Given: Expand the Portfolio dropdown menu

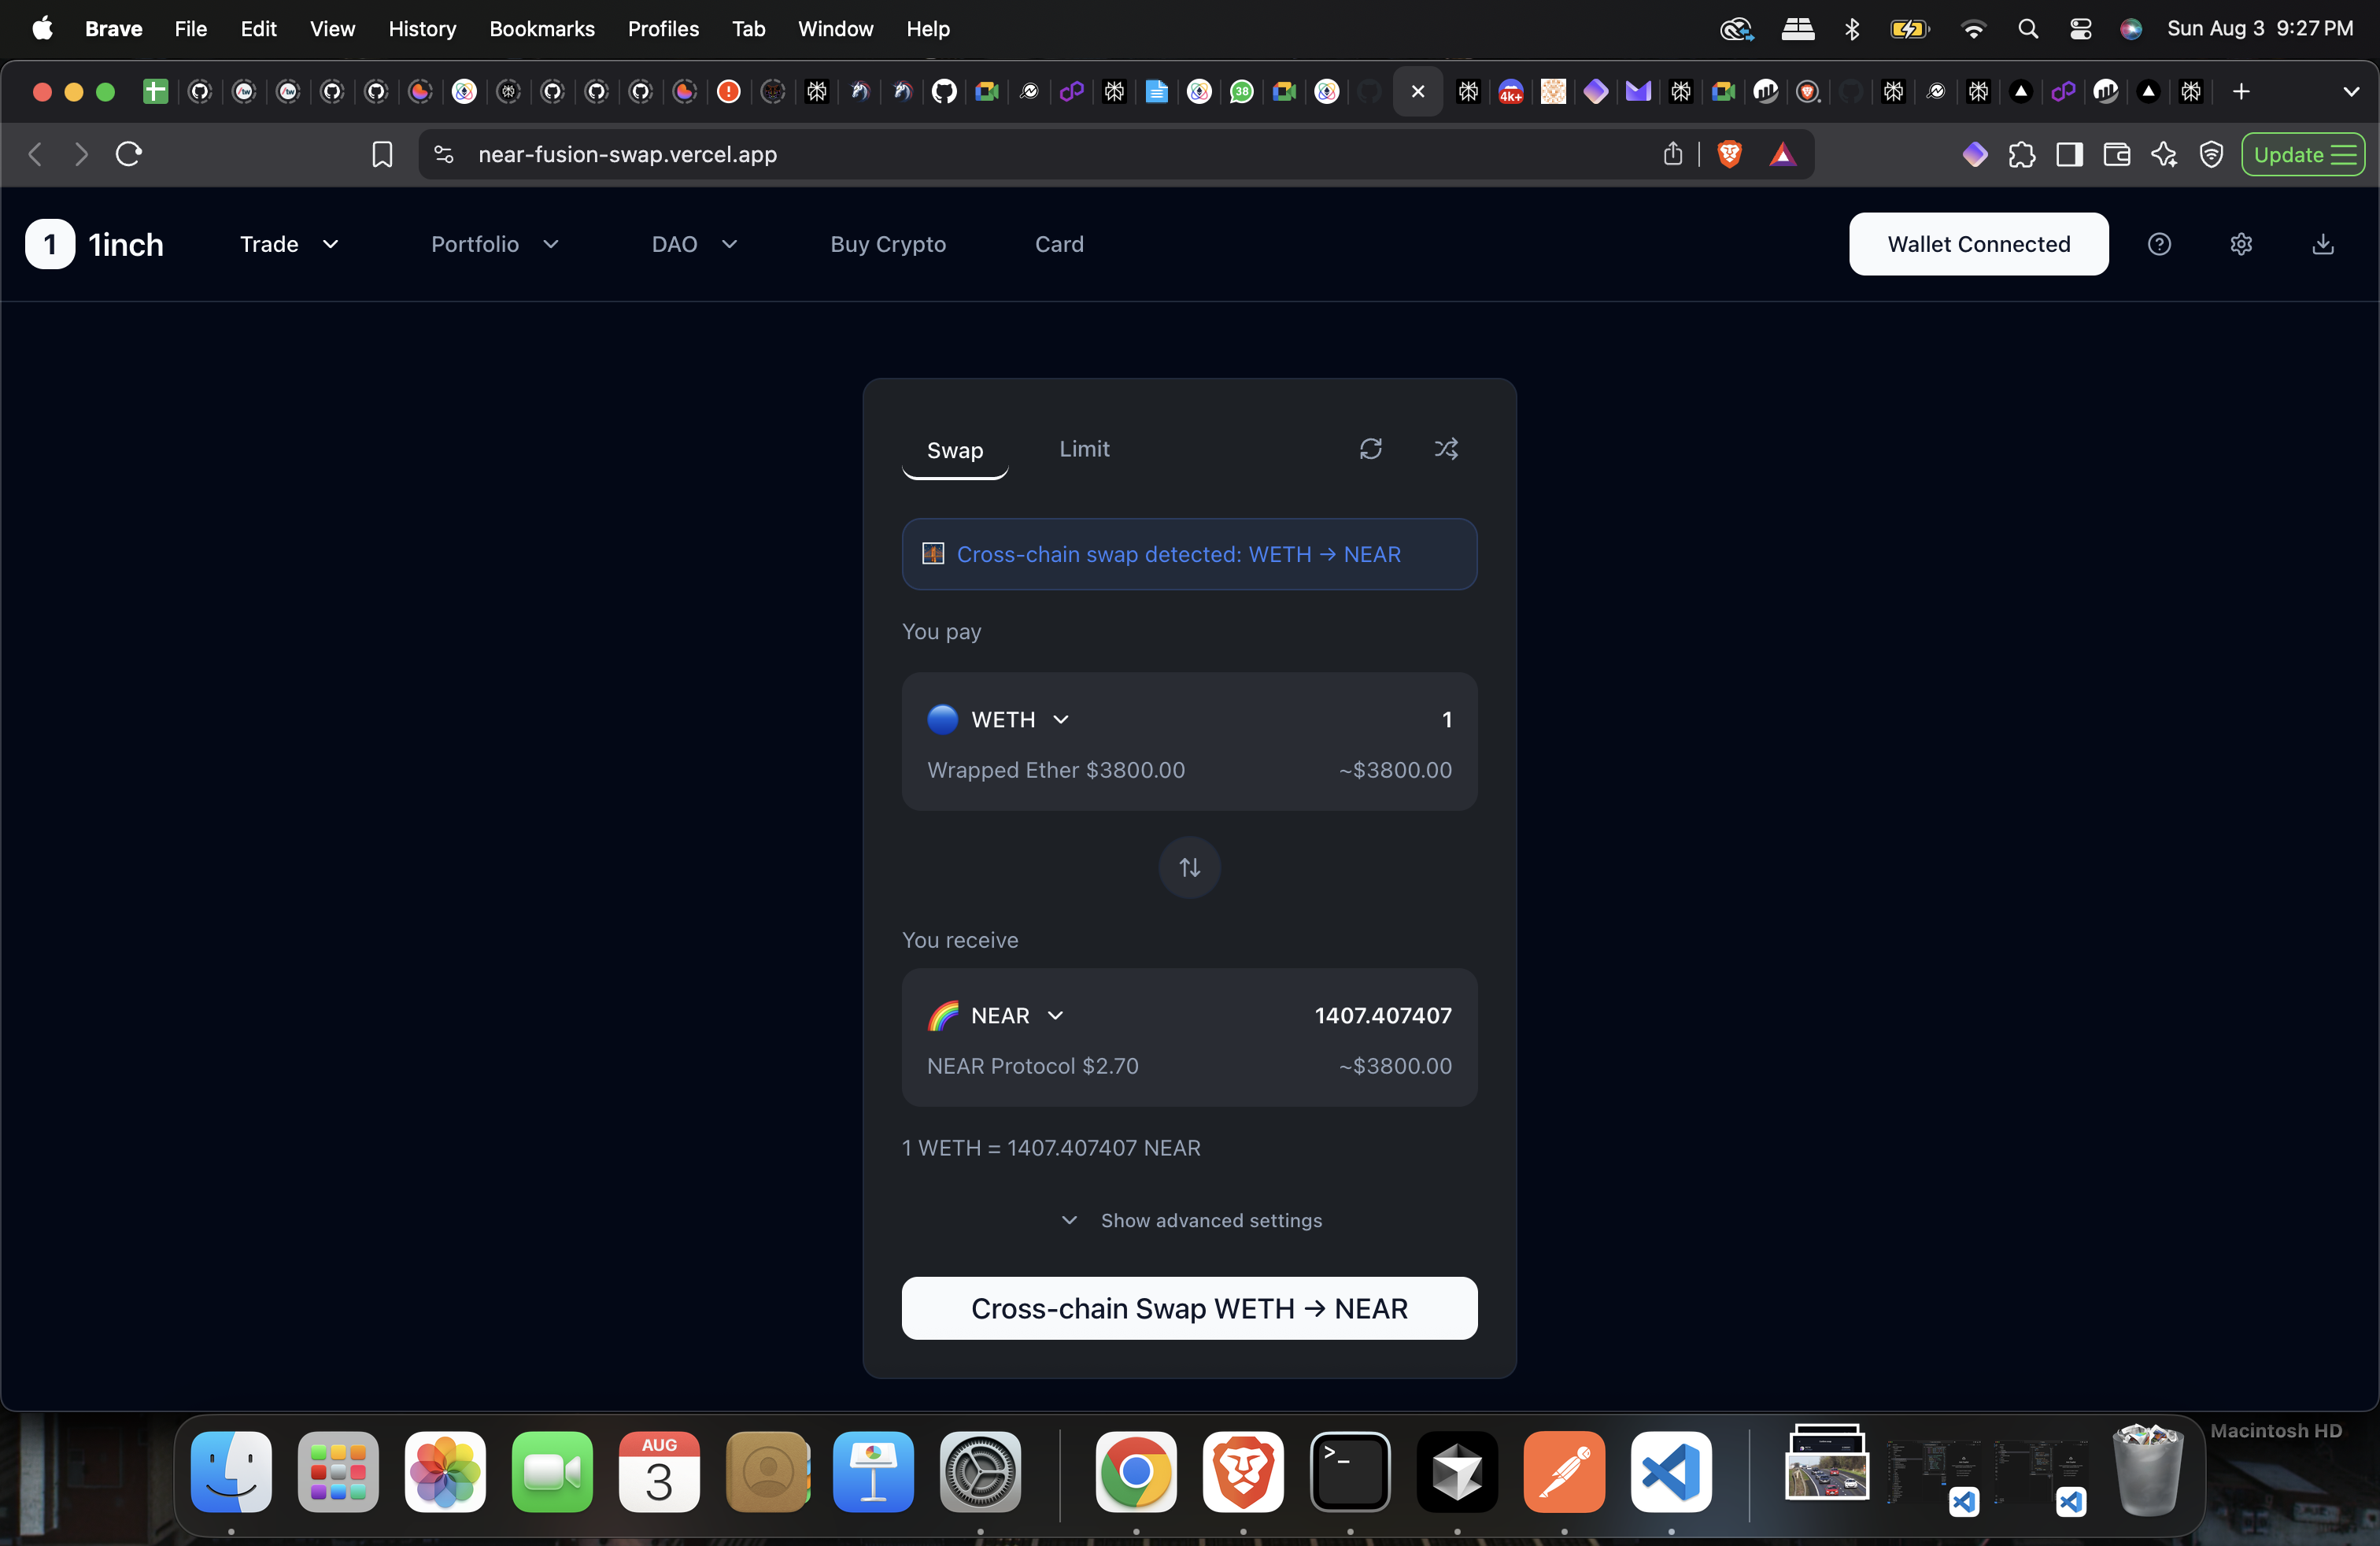Looking at the screenshot, I should point(495,244).
